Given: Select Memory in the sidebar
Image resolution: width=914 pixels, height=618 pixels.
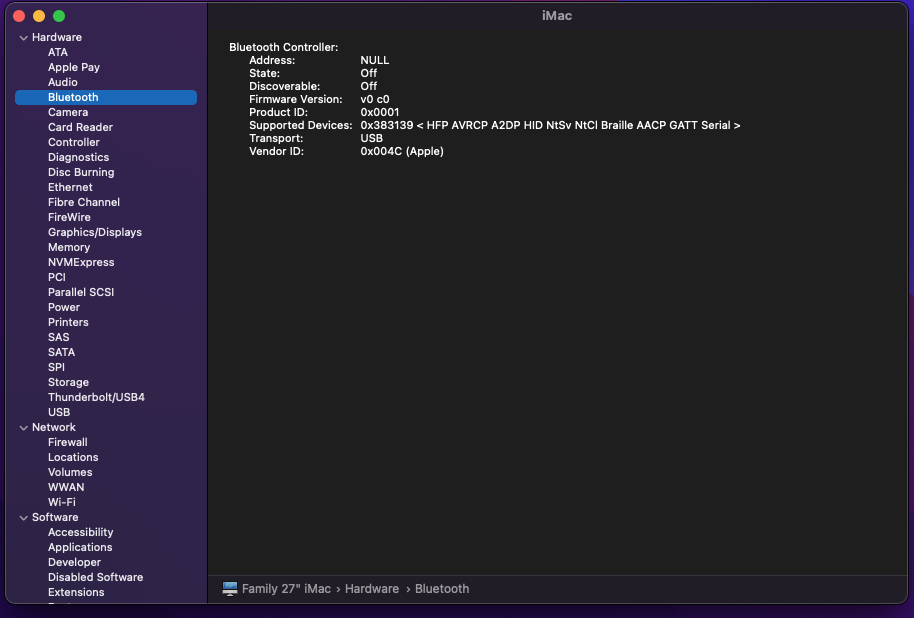Looking at the screenshot, I should [x=69, y=247].
